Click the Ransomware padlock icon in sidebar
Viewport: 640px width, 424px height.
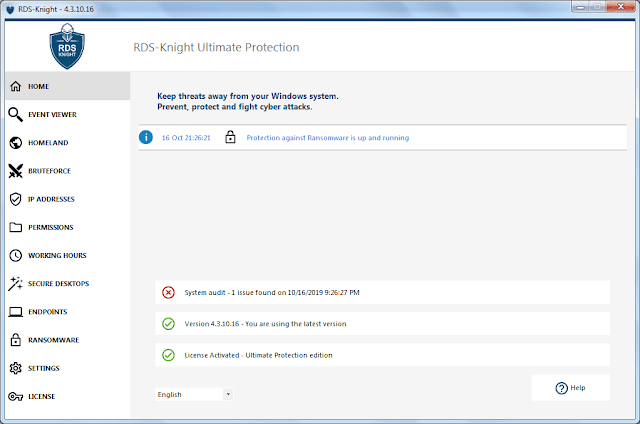point(16,340)
